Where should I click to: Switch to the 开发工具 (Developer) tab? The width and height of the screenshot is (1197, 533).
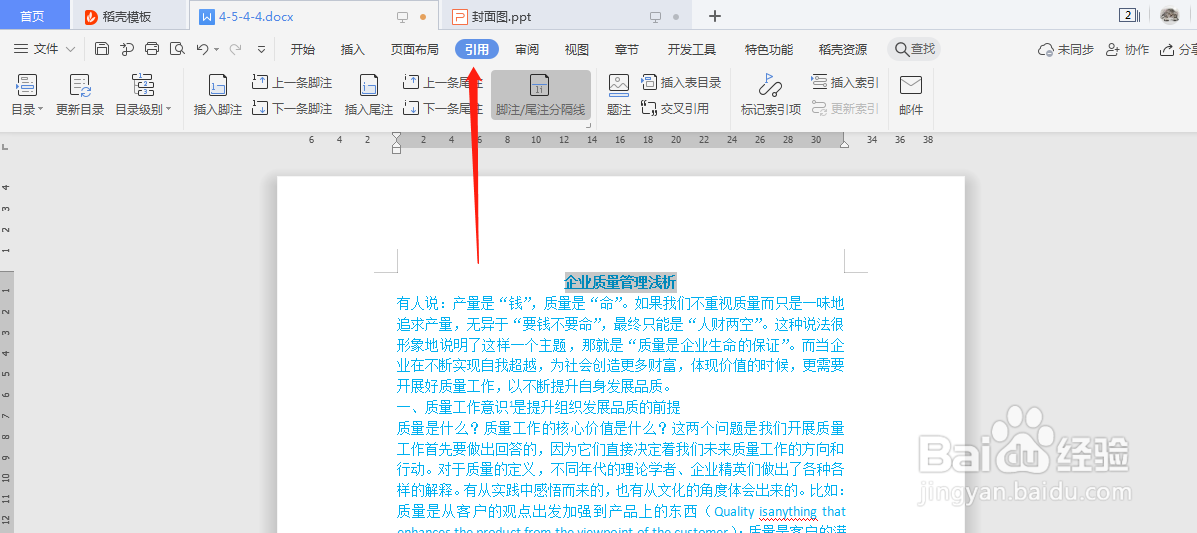coord(692,50)
